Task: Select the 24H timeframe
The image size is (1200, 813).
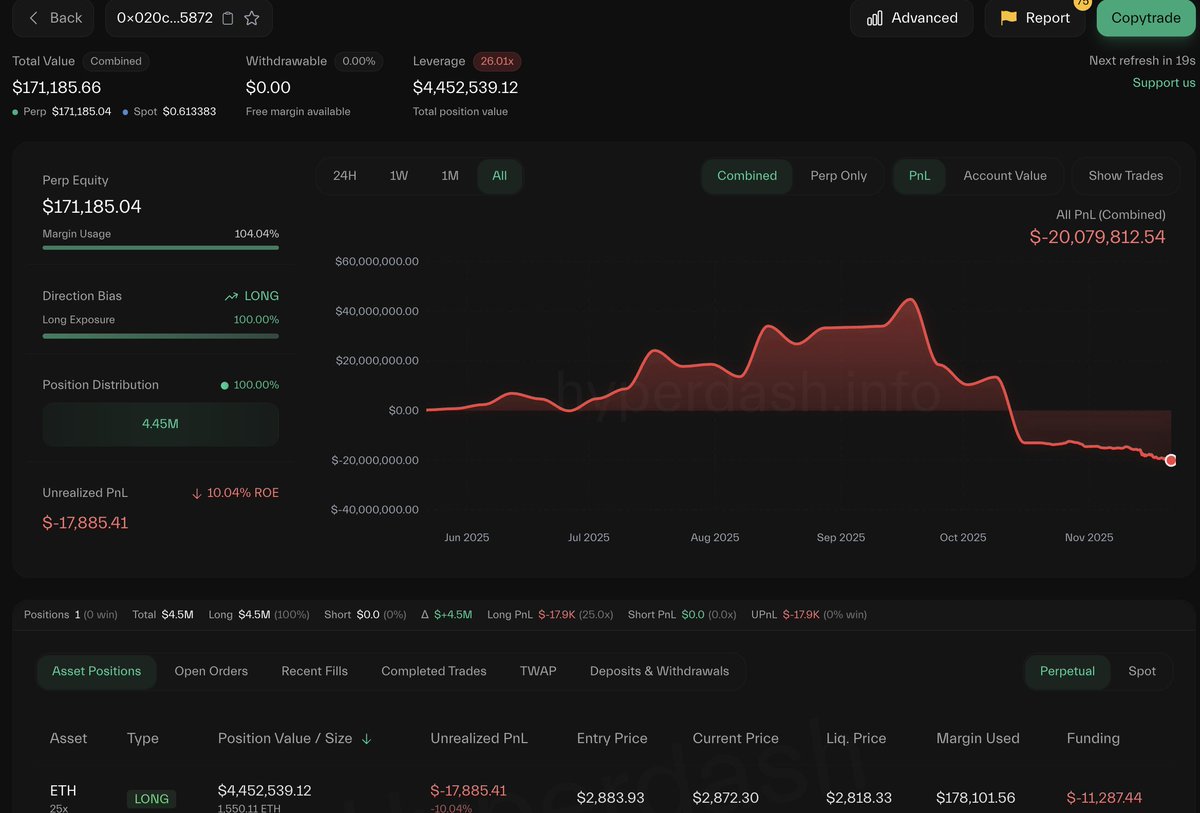Action: pos(345,176)
